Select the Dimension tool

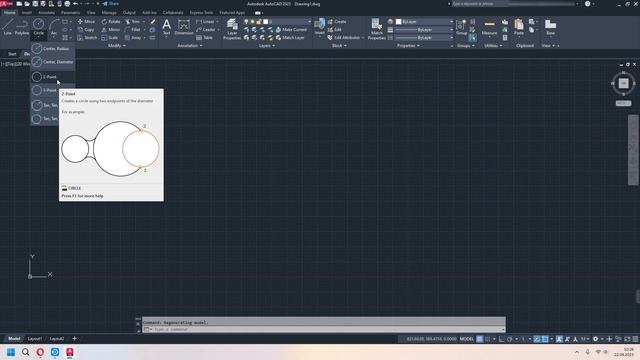(184, 27)
